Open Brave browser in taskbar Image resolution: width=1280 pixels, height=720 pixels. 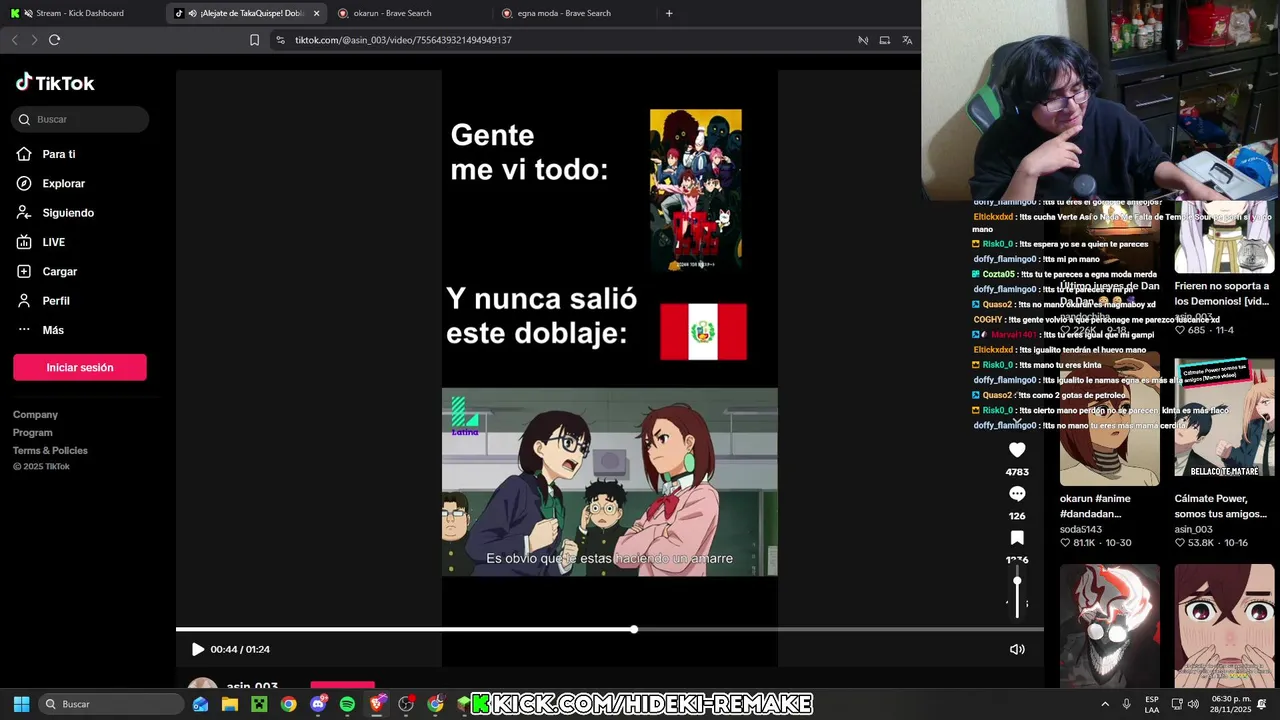click(x=377, y=704)
